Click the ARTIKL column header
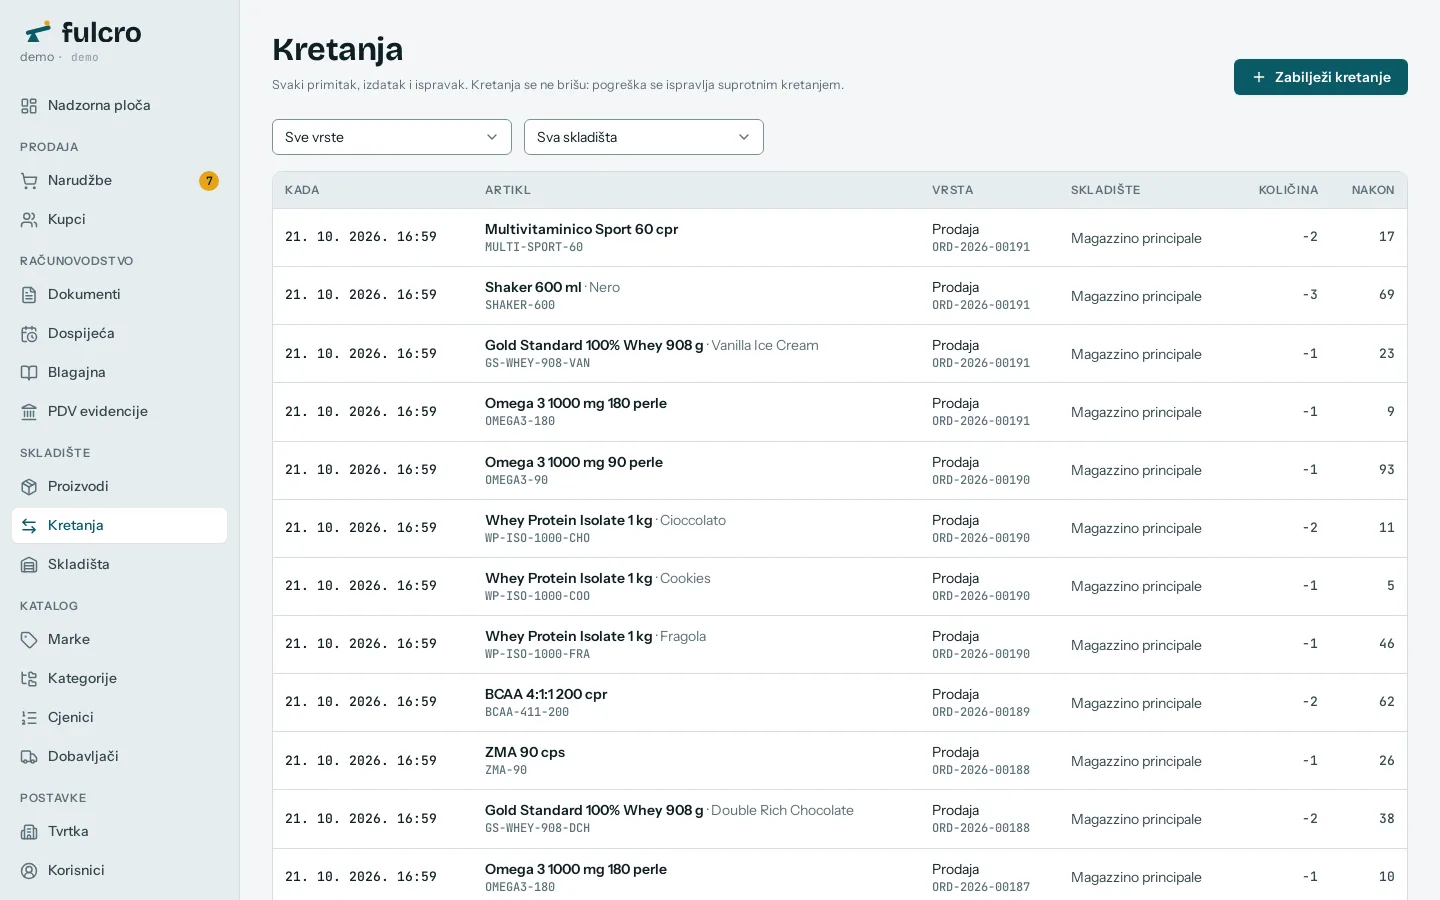The image size is (1440, 900). point(508,190)
